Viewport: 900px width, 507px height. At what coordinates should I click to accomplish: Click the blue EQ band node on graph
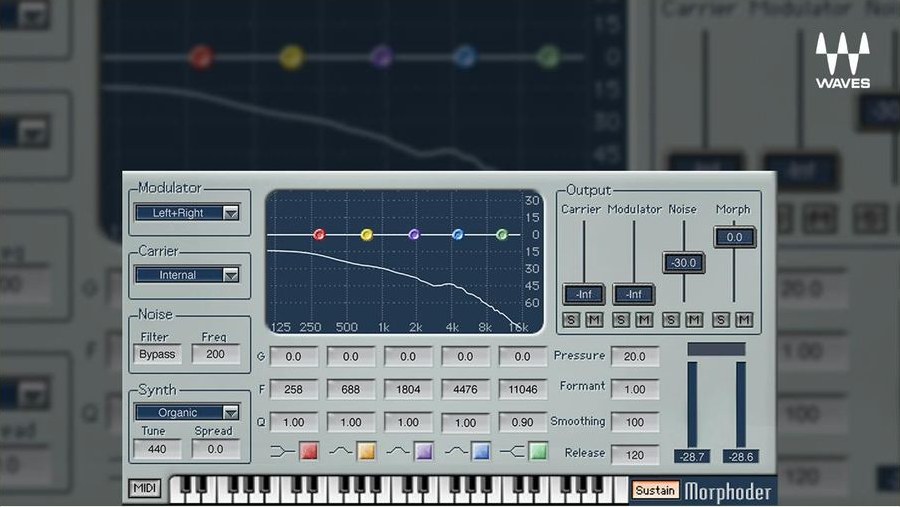tap(458, 234)
